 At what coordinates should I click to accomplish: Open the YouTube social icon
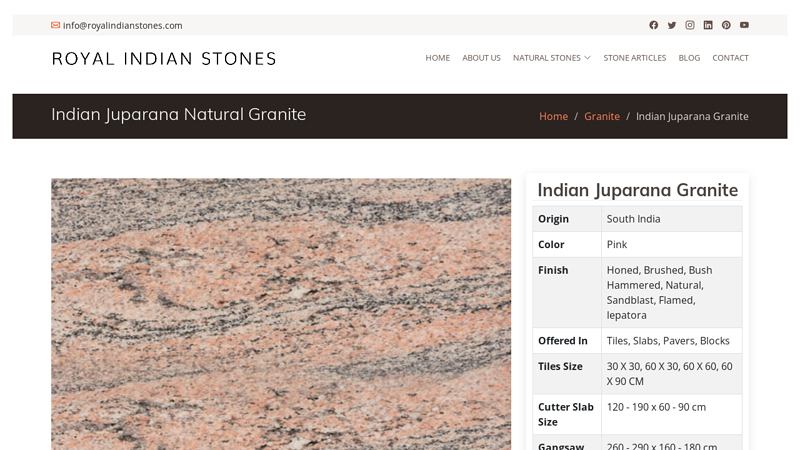[x=744, y=25]
